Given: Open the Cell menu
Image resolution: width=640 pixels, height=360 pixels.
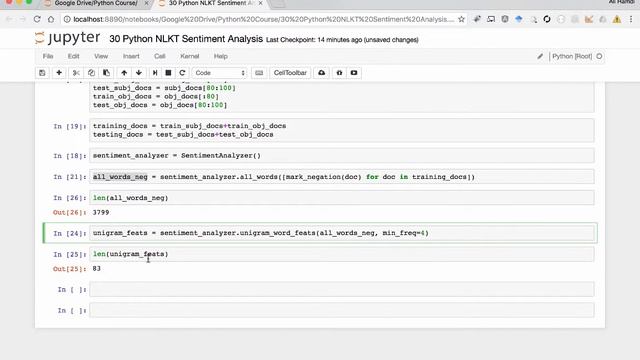Looking at the screenshot, I should [x=160, y=56].
